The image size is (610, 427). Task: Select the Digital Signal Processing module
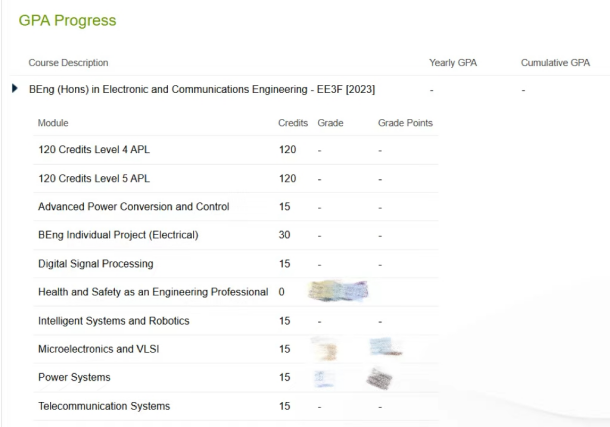click(x=95, y=264)
